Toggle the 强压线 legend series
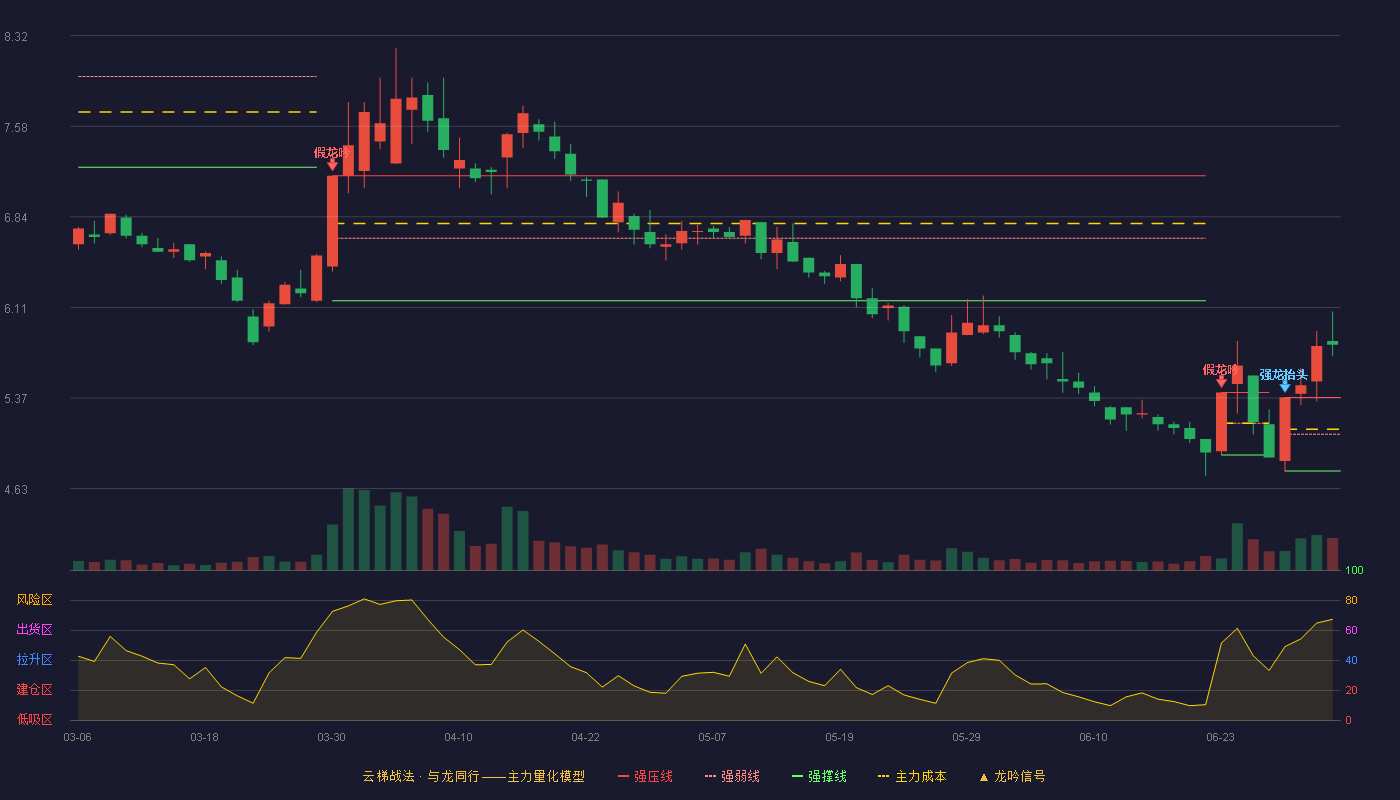Image resolution: width=1400 pixels, height=800 pixels. click(645, 776)
